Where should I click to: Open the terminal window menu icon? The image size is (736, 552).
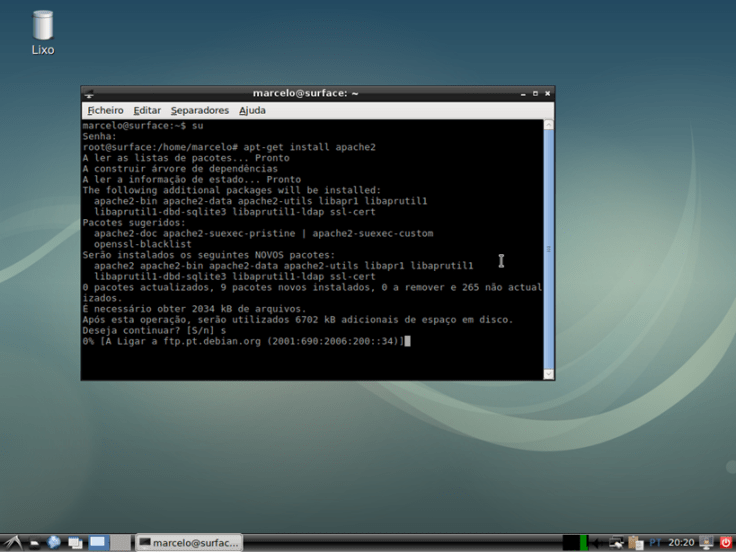coord(89,93)
